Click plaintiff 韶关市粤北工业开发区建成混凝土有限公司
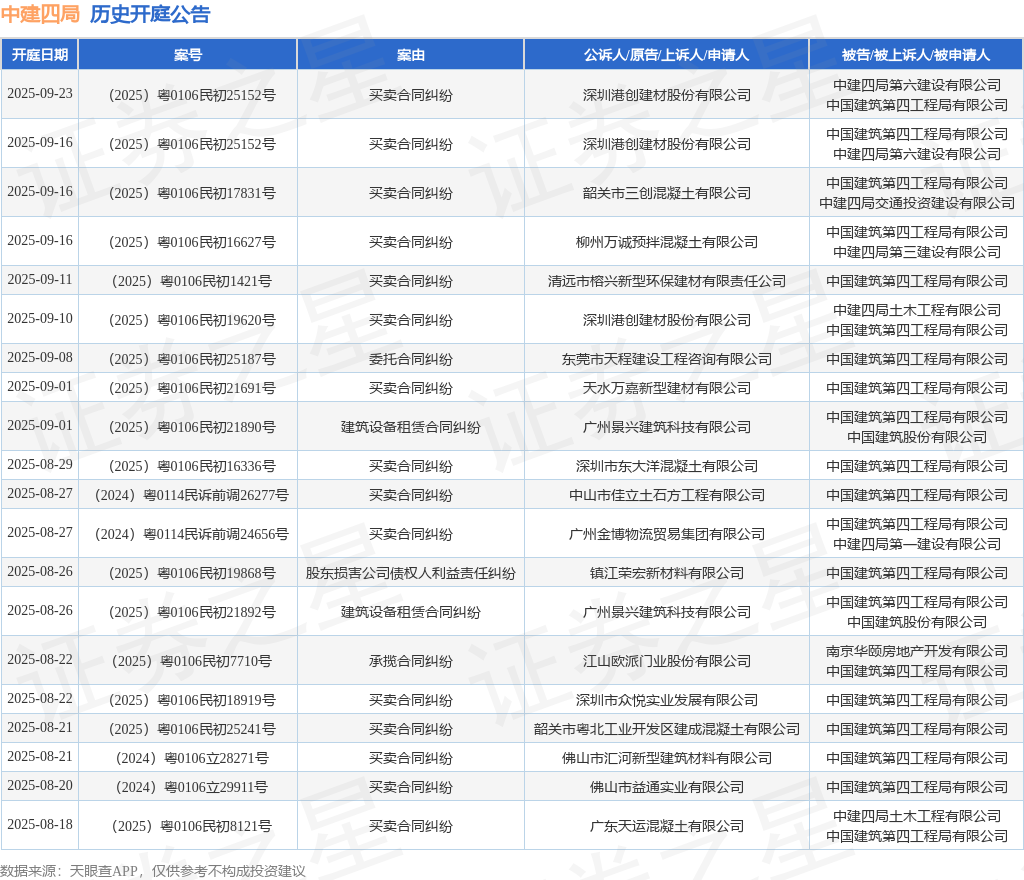1024x880 pixels. (x=667, y=729)
